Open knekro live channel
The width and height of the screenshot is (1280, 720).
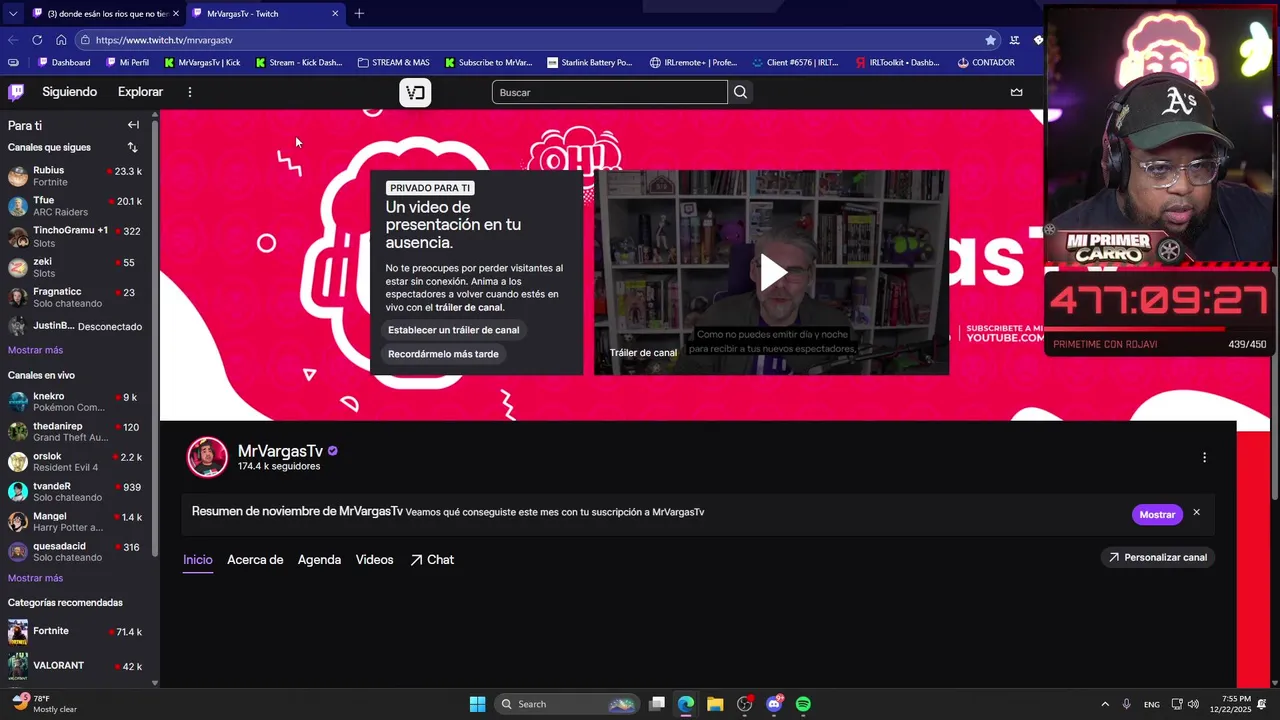[x=78, y=401]
